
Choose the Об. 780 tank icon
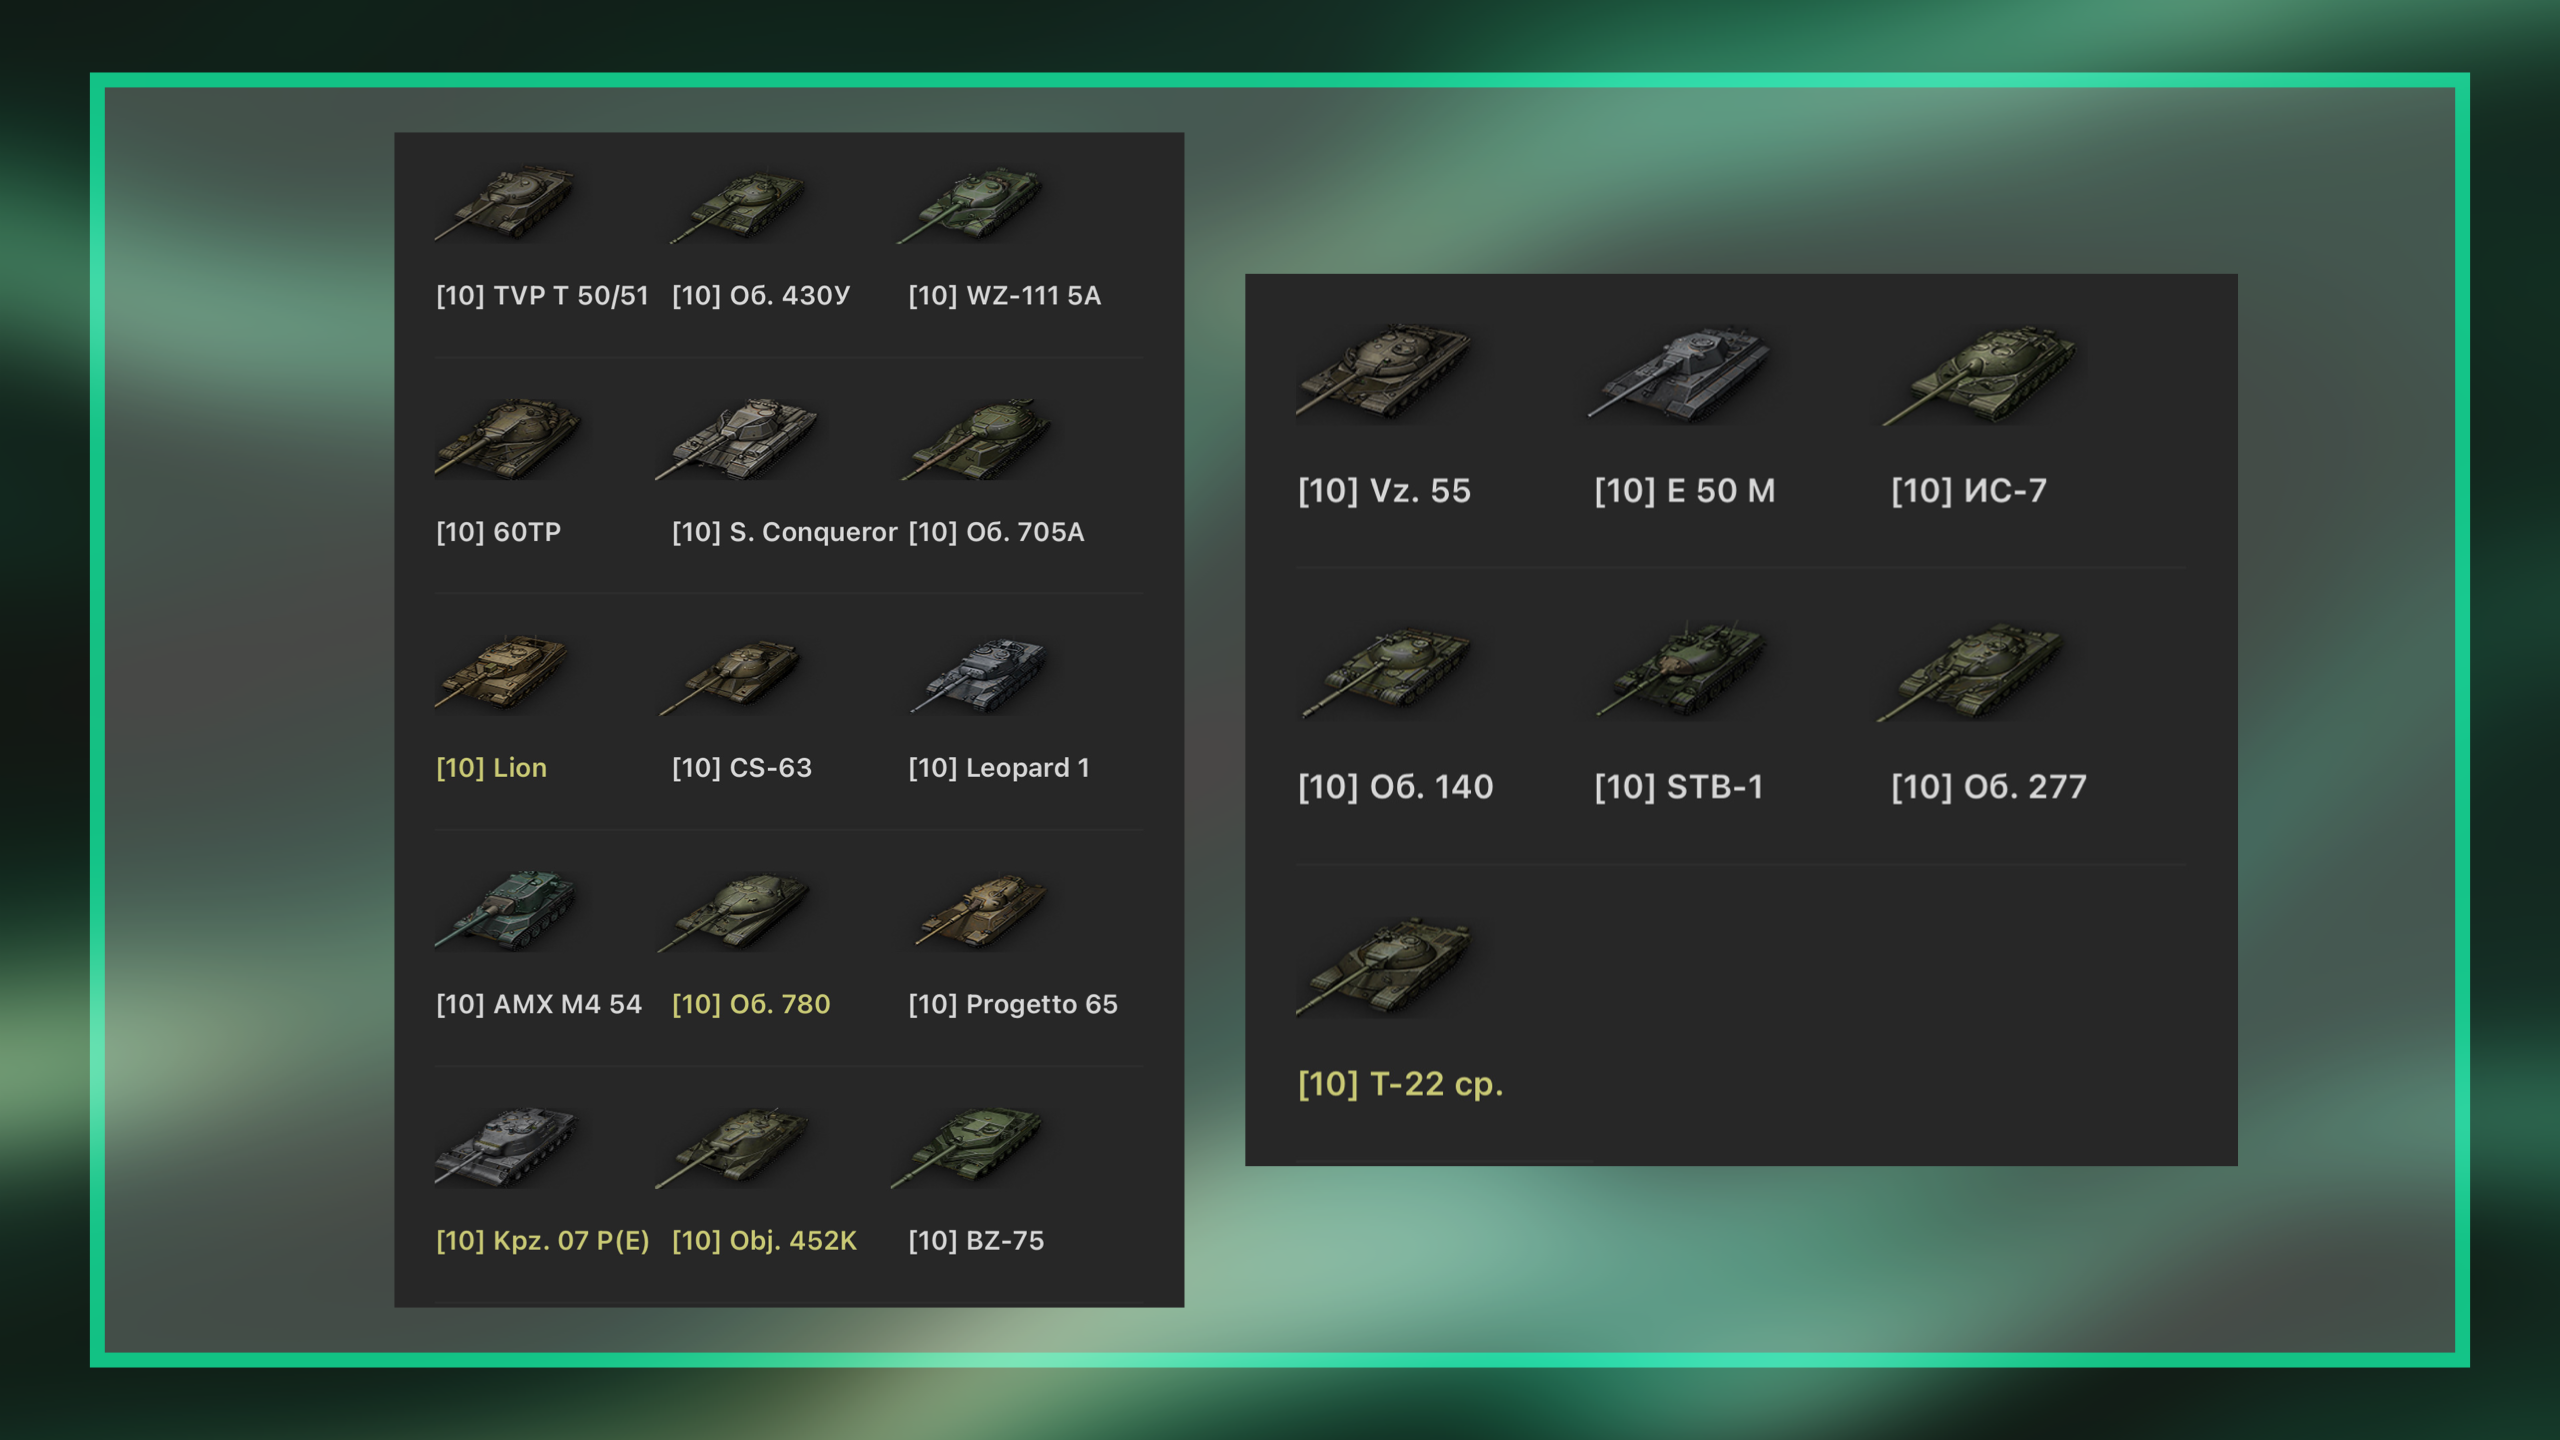pyautogui.click(x=734, y=910)
